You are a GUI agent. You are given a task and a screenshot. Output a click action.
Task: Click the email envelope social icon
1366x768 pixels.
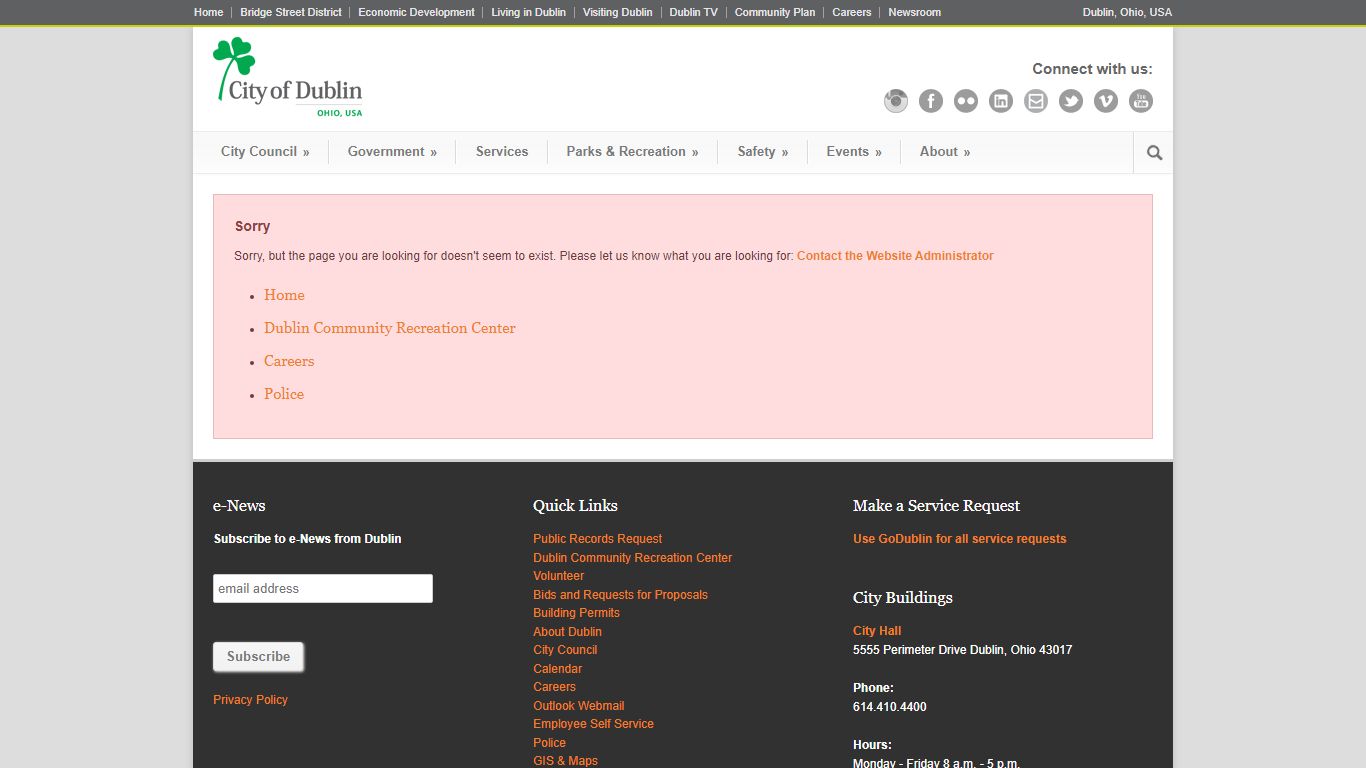[x=1036, y=101]
